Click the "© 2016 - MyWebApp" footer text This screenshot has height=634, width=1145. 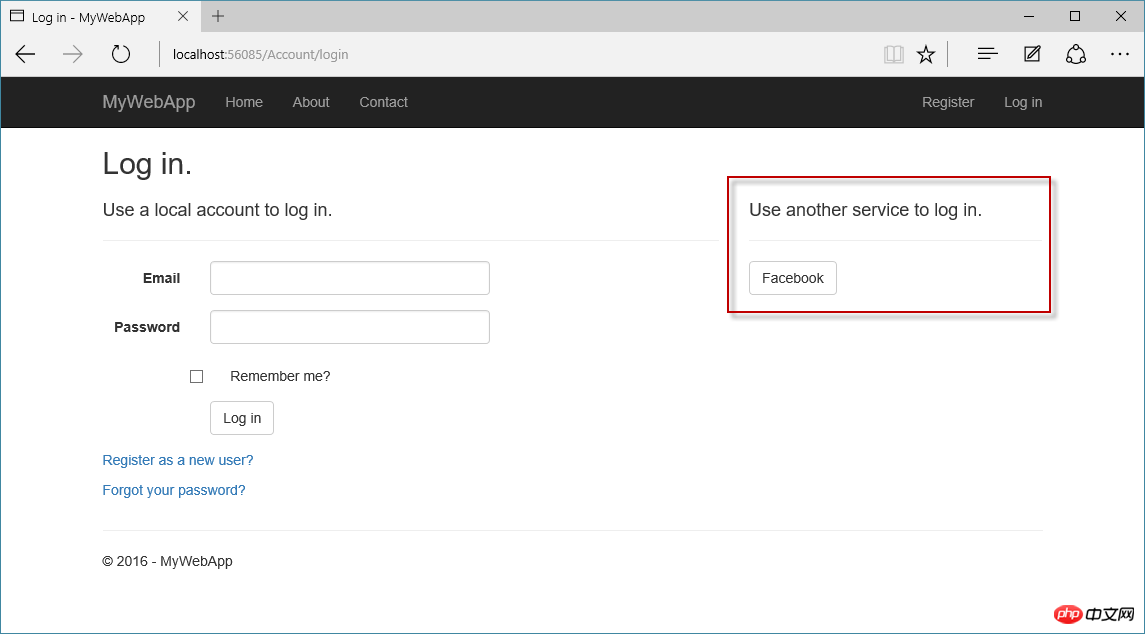pyautogui.click(x=167, y=562)
